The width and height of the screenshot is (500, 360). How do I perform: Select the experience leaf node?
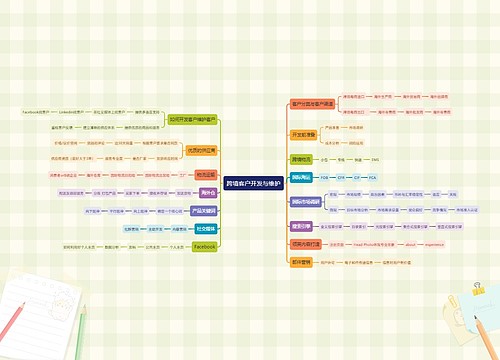point(434,245)
